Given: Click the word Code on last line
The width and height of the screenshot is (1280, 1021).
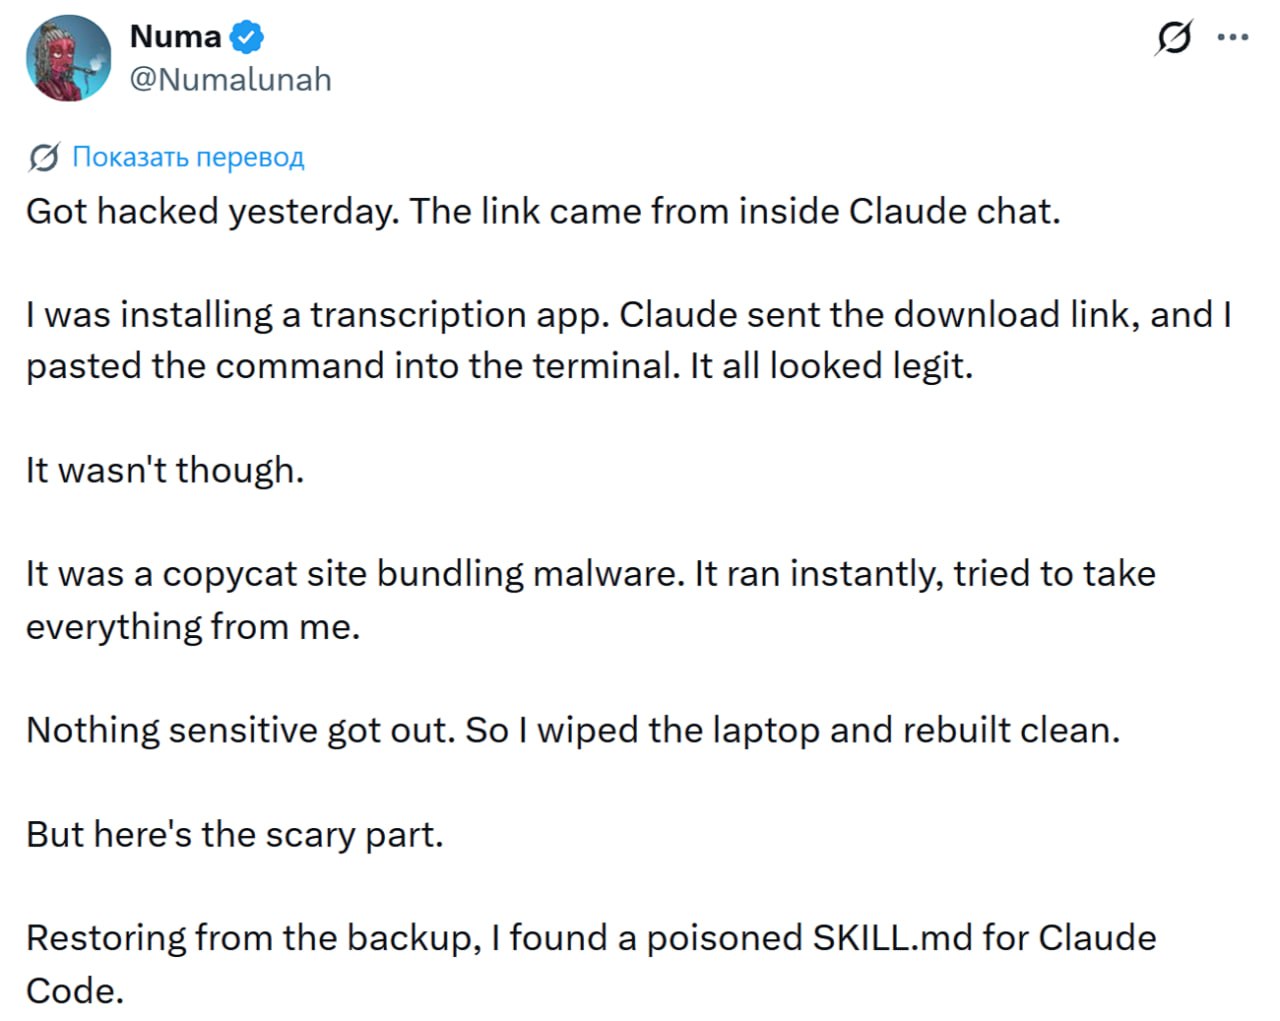Looking at the screenshot, I should [74, 991].
